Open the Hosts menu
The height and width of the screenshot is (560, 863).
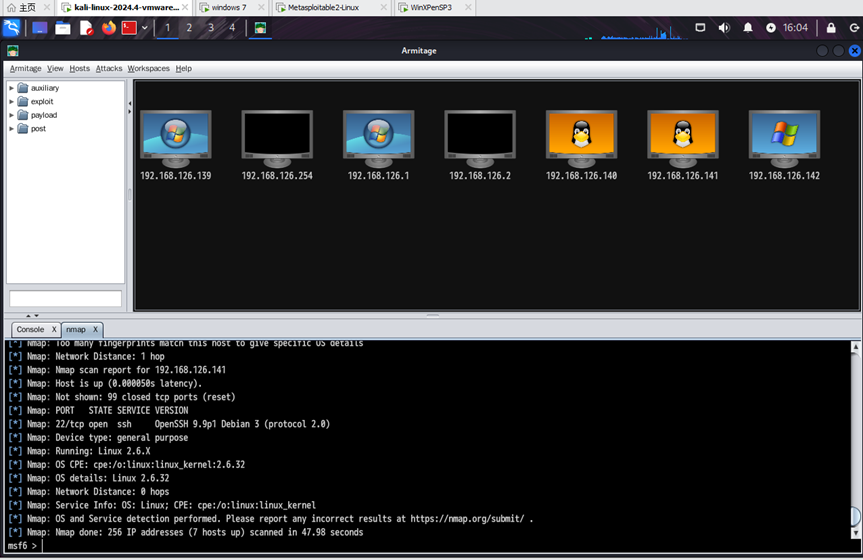point(79,68)
